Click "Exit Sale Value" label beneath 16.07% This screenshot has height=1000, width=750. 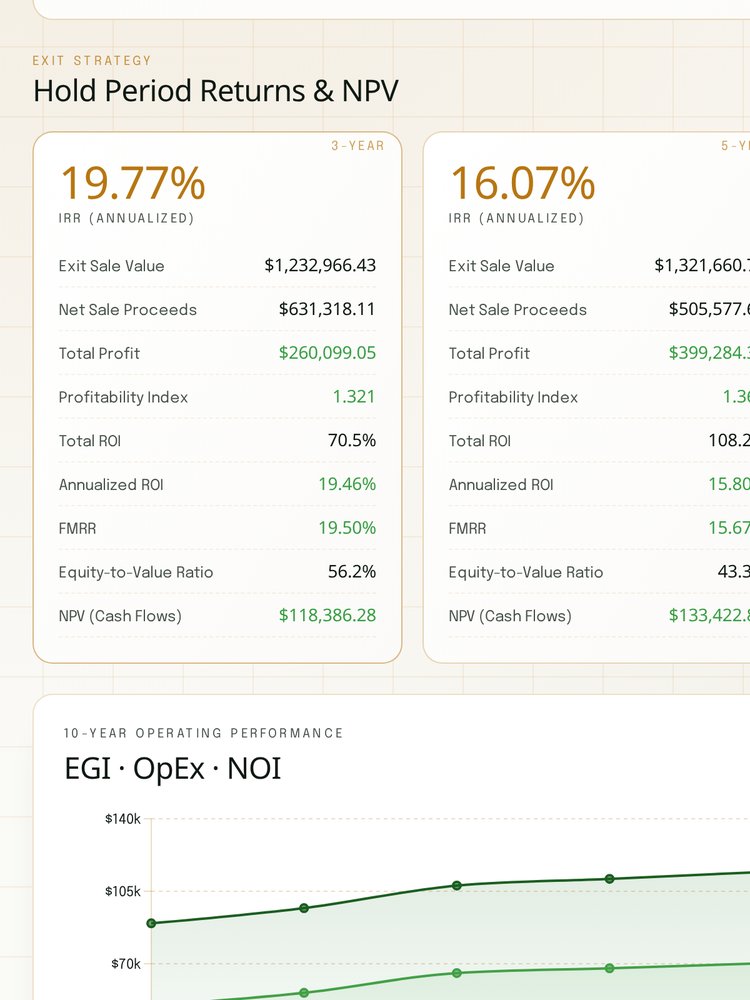(x=501, y=266)
